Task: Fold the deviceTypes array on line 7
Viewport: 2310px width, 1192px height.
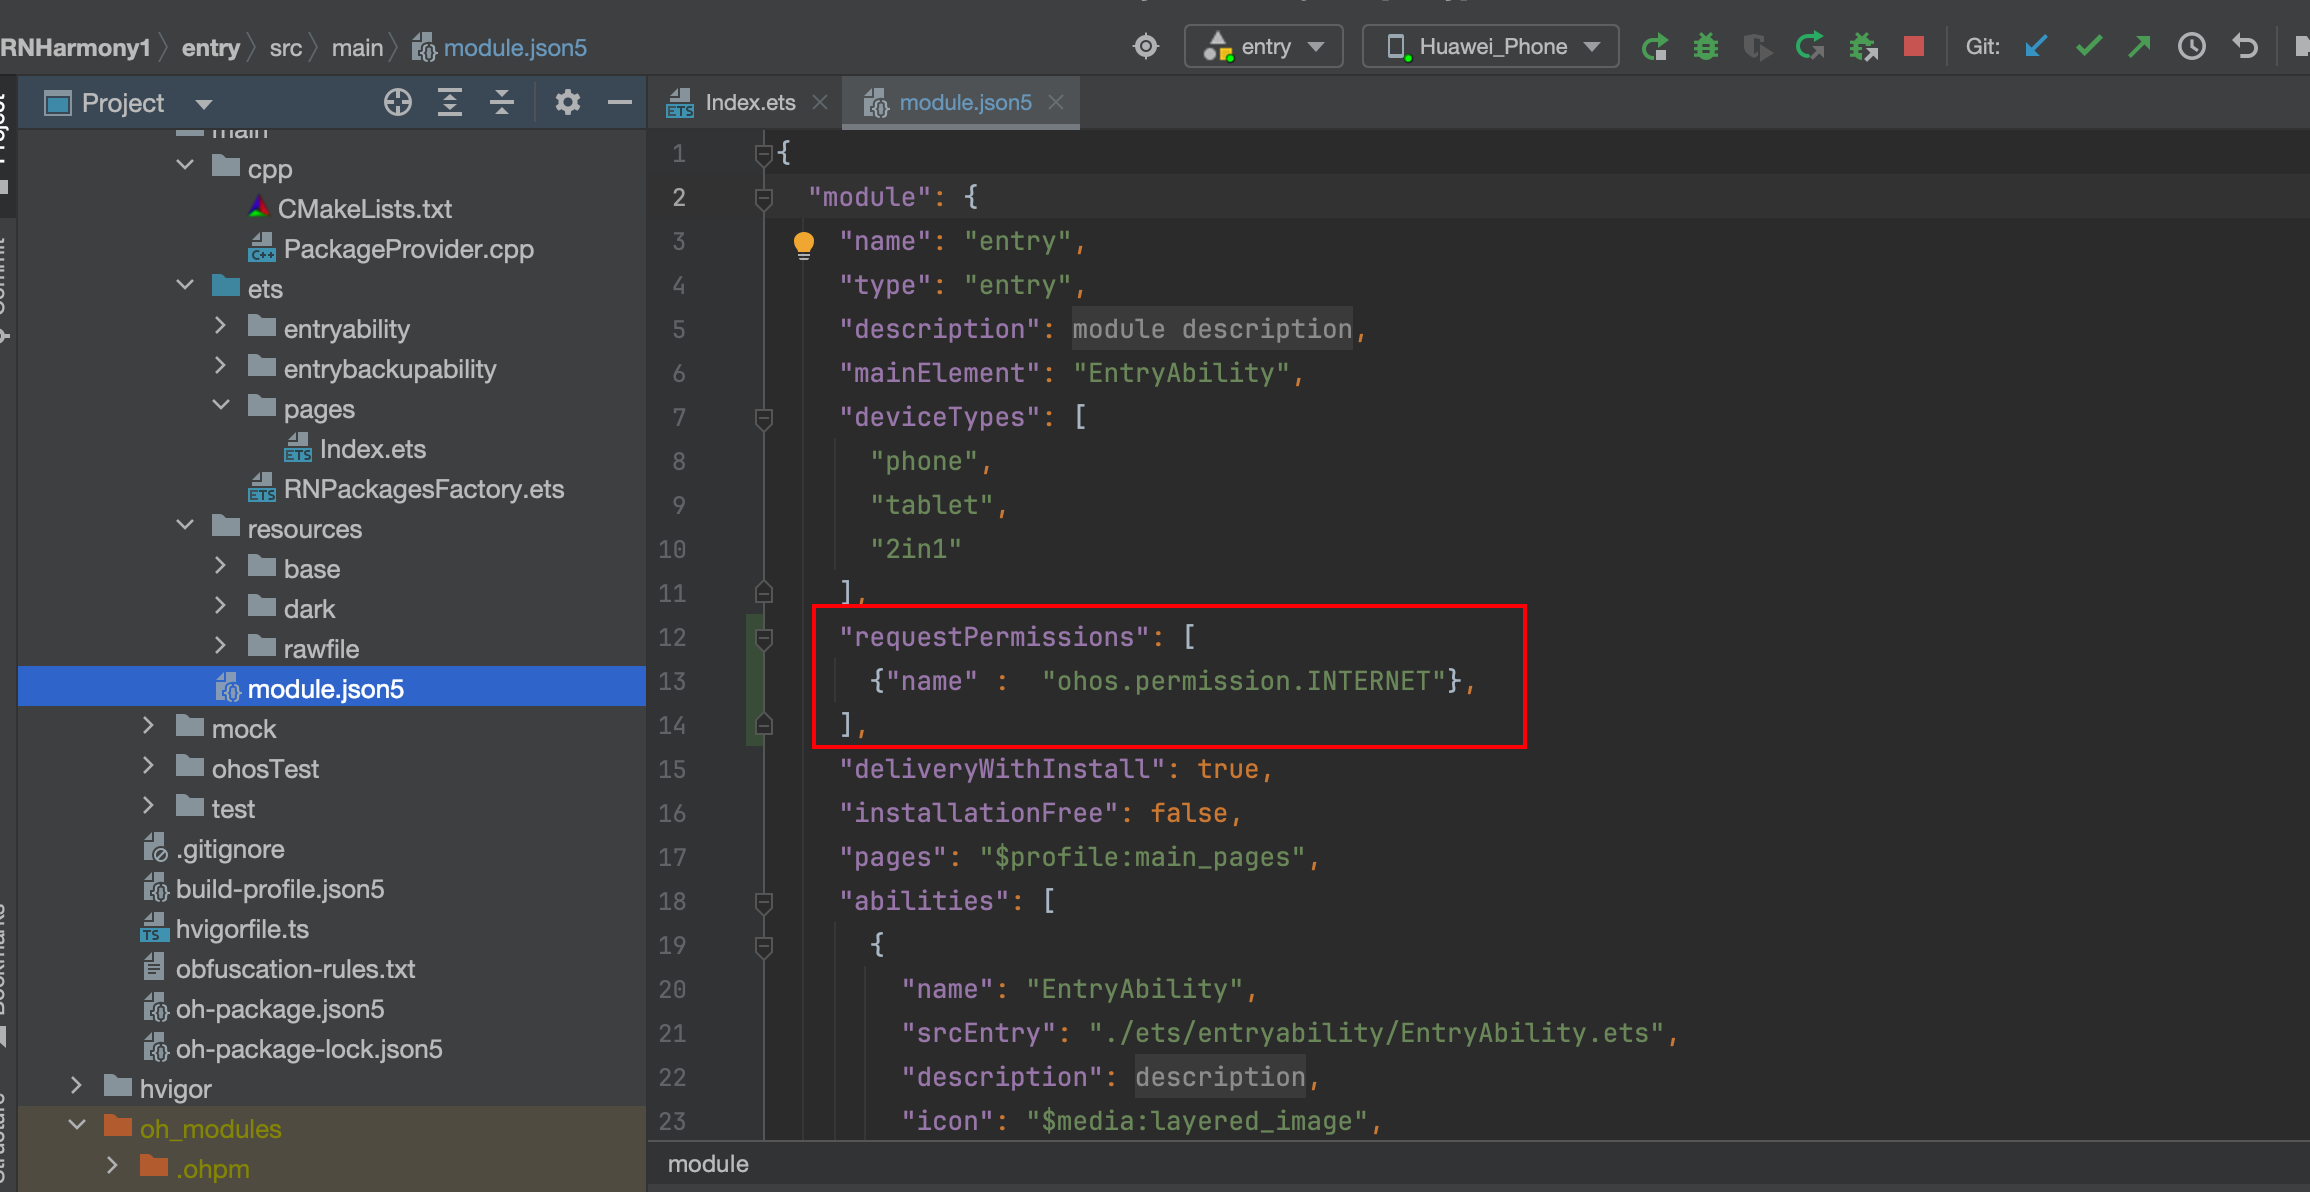Action: pos(764,418)
